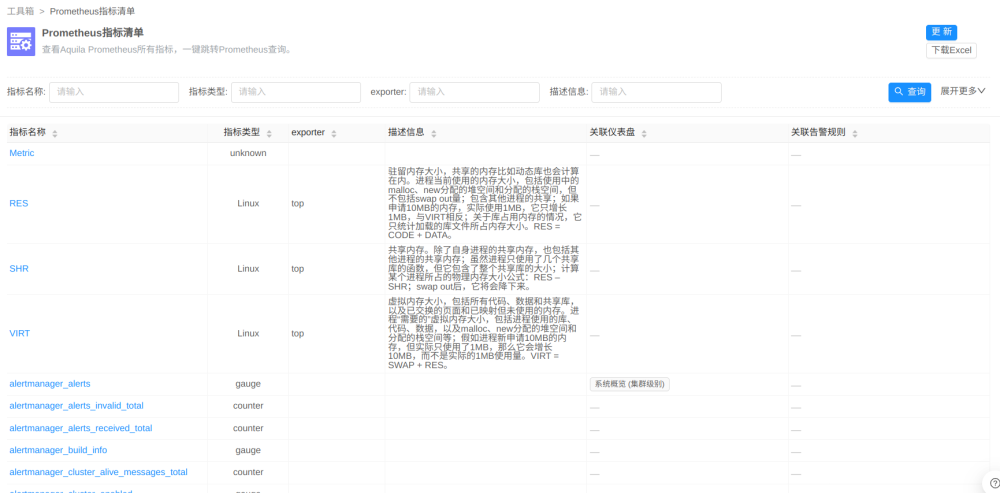Click the 系统概览 (集群级别) dashboard tag

pyautogui.click(x=629, y=384)
